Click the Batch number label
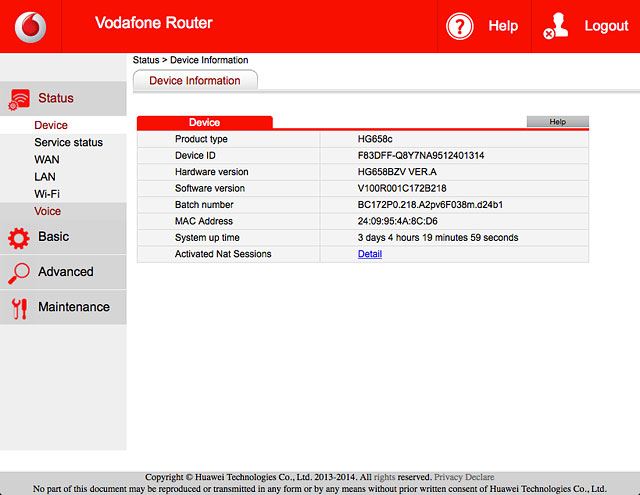 coord(204,204)
